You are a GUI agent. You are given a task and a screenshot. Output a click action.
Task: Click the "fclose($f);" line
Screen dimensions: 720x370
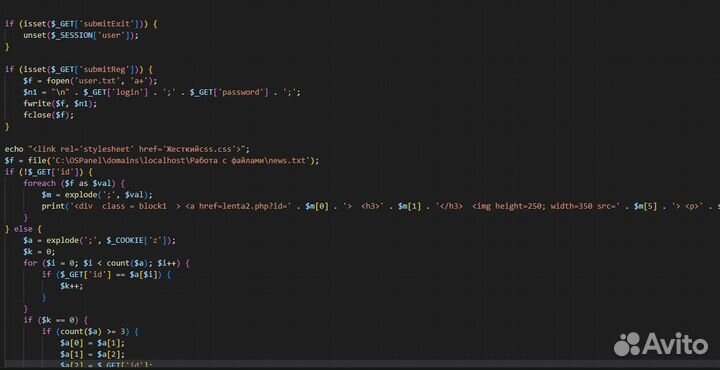click(49, 115)
